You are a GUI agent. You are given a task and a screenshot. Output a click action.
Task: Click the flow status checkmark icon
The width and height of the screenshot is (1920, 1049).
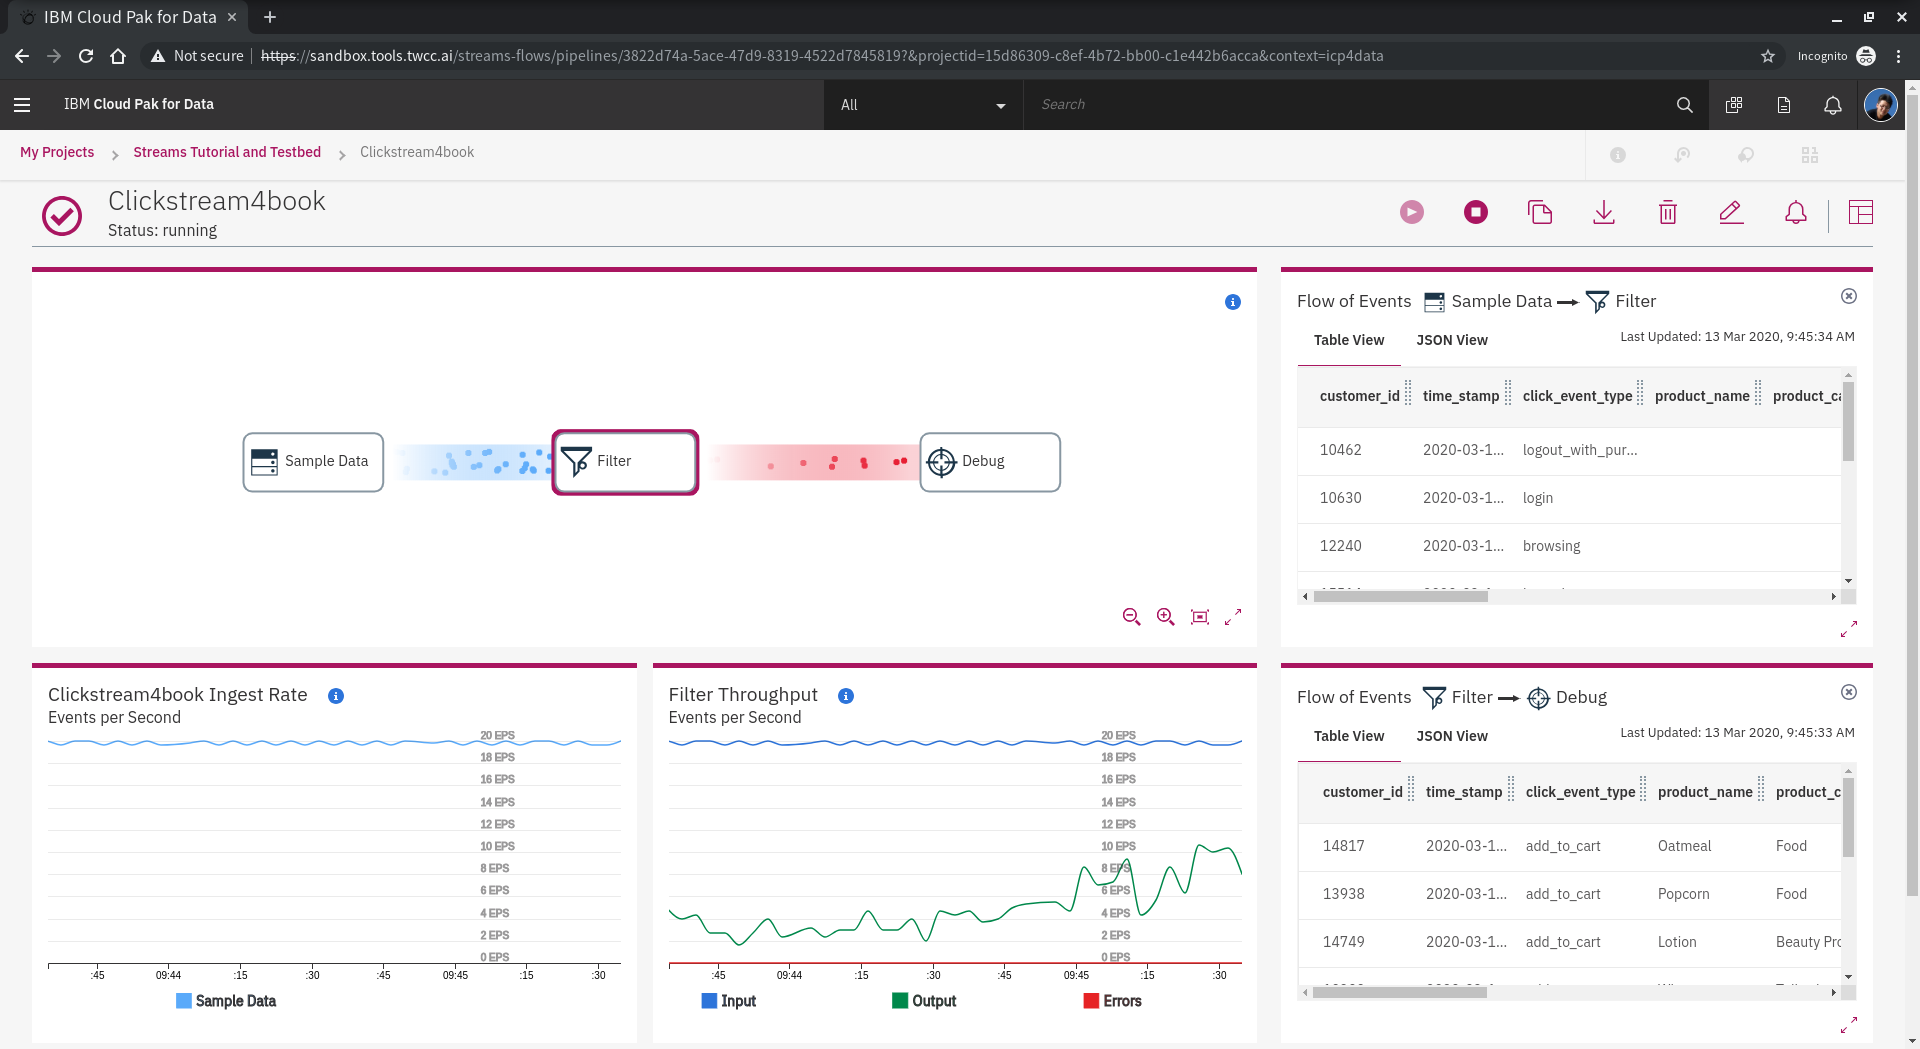pyautogui.click(x=62, y=215)
